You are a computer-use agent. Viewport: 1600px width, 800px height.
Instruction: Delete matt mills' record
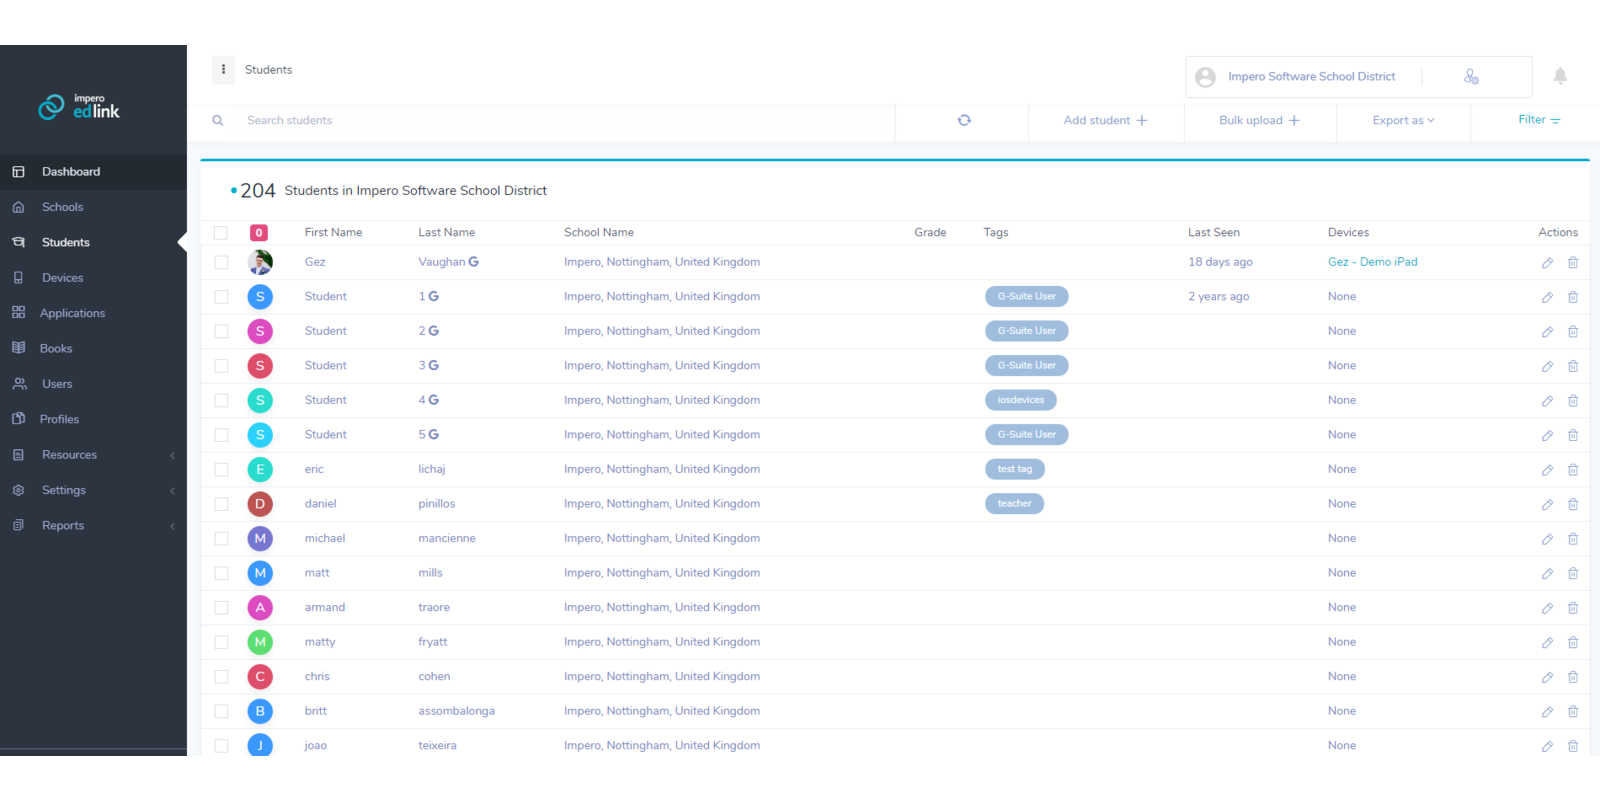pos(1573,574)
